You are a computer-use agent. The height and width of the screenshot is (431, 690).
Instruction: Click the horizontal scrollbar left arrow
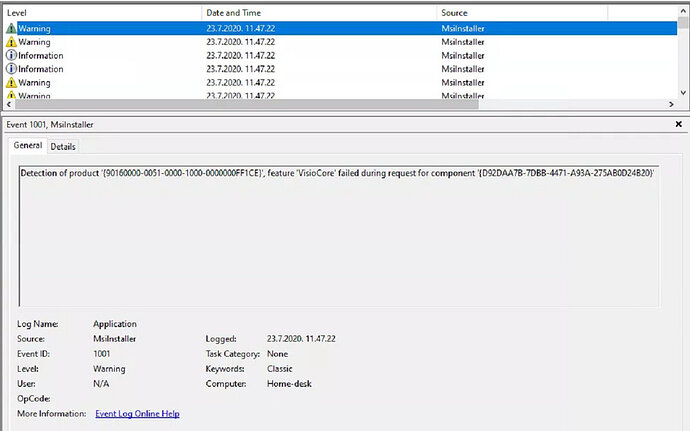(9, 104)
